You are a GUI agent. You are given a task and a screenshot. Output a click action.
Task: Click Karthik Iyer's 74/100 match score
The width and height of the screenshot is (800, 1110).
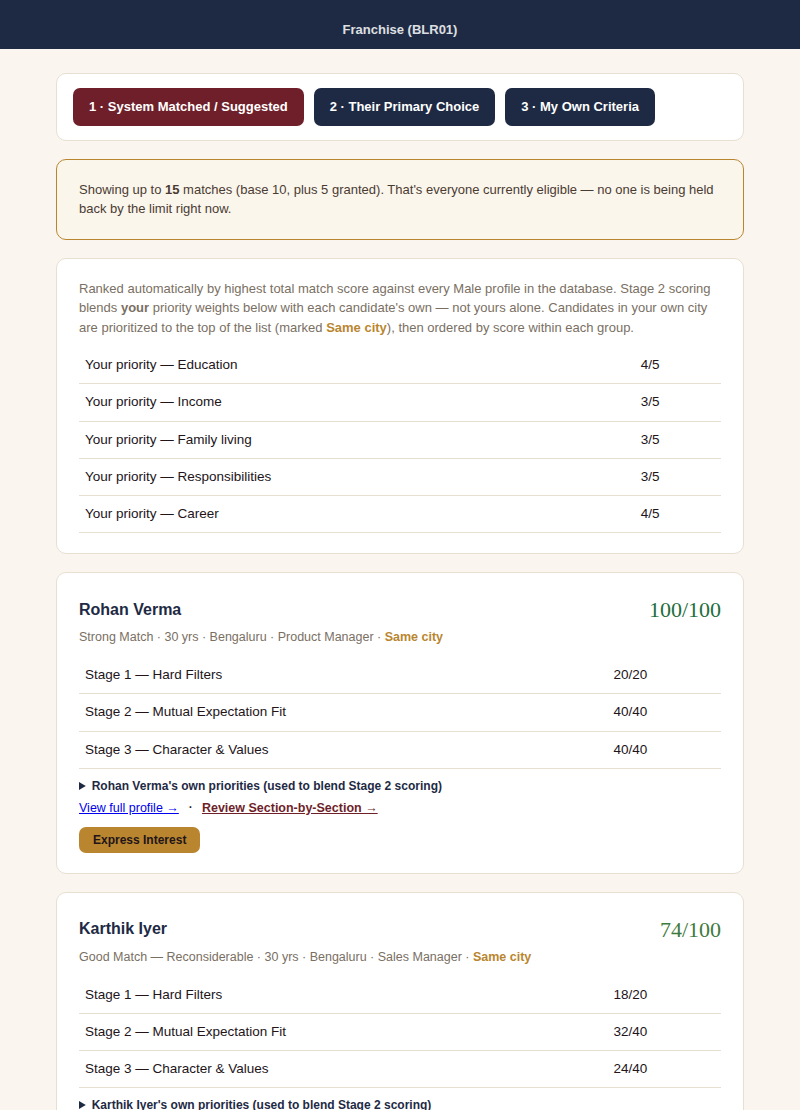(690, 930)
